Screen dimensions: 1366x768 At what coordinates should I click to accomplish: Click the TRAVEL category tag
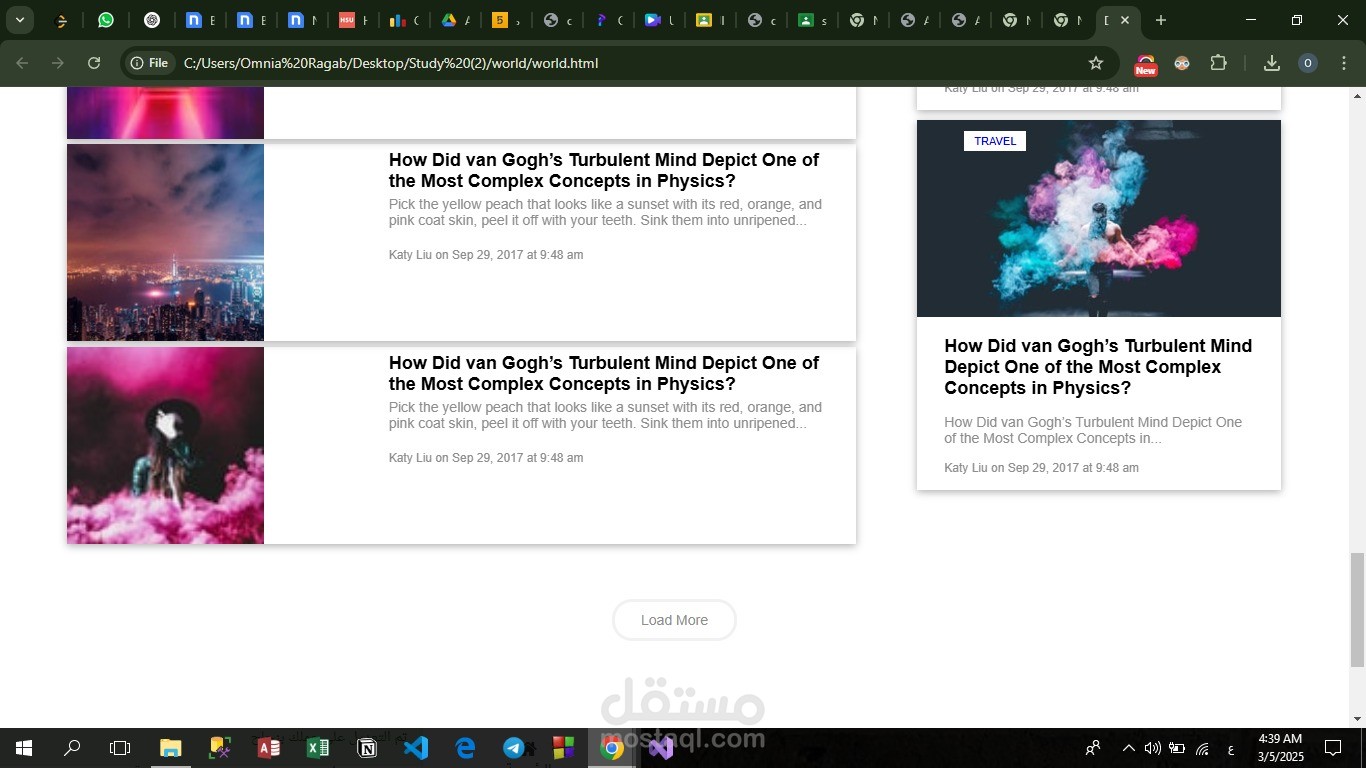[x=995, y=141]
